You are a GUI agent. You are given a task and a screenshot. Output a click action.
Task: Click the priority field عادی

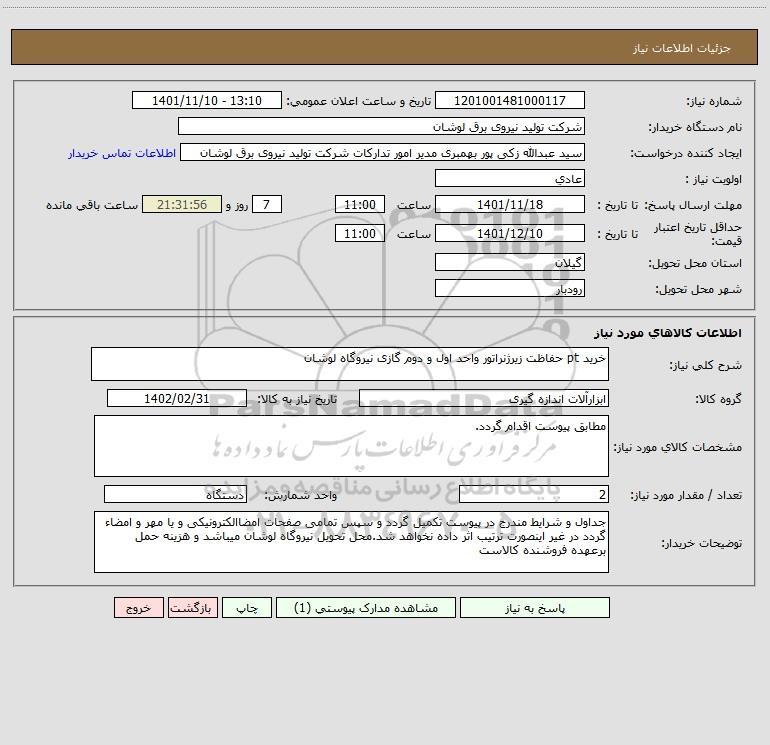(510, 178)
